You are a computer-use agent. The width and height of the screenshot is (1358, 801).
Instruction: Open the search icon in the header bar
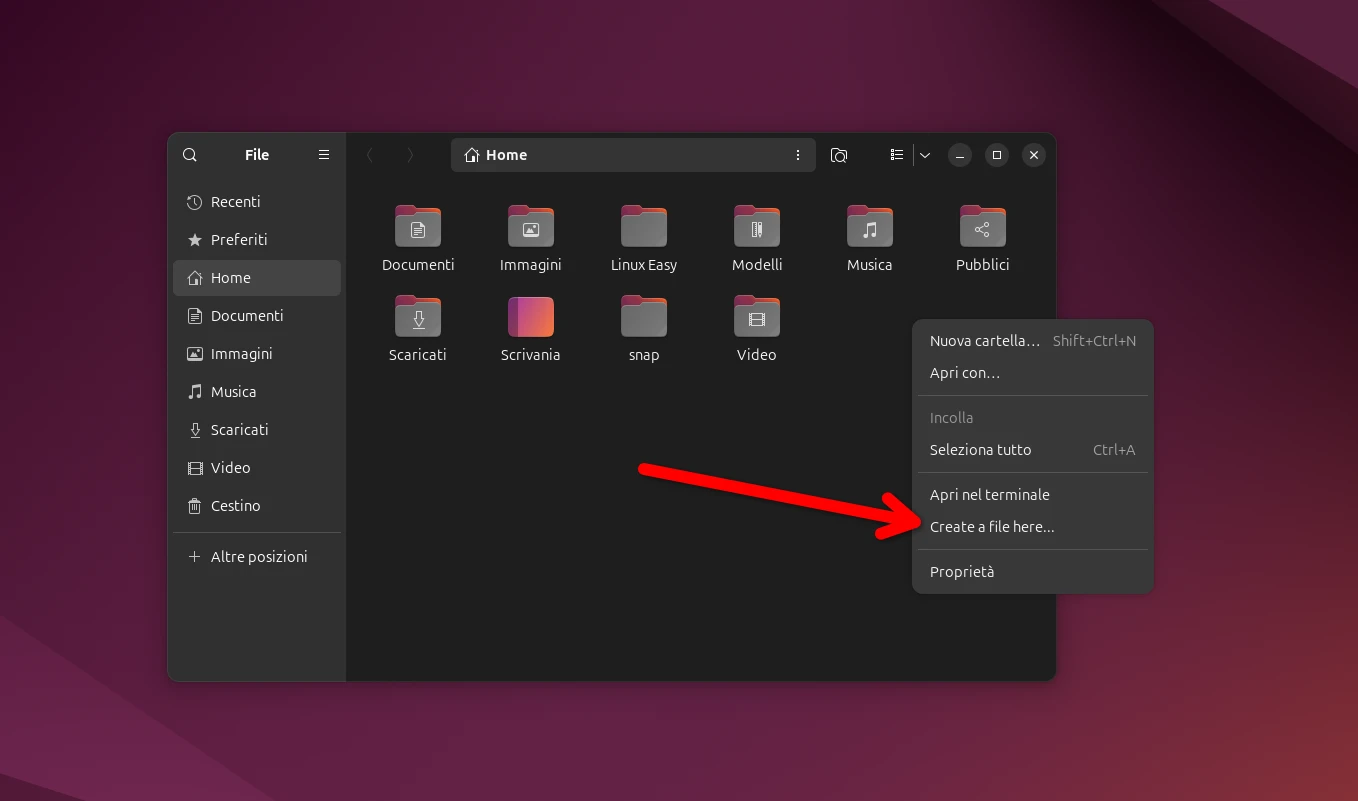(189, 155)
